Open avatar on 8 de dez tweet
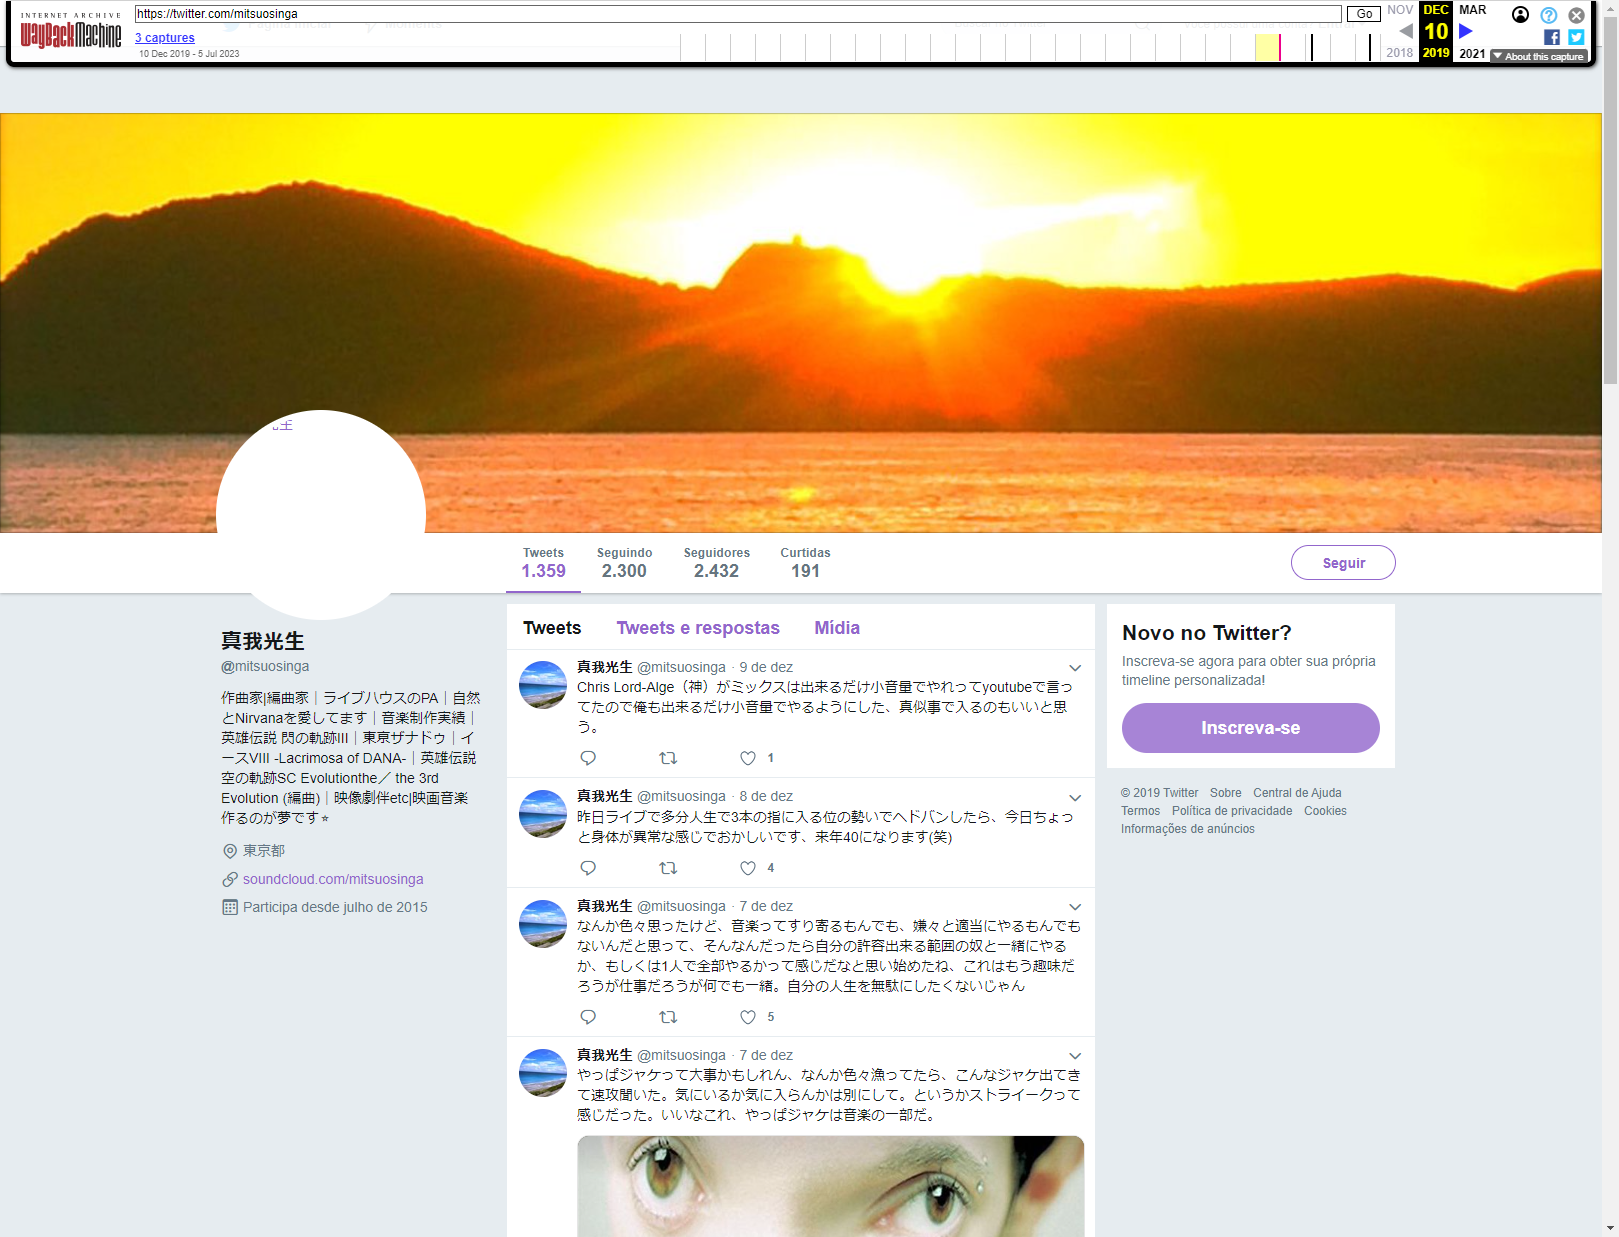1619x1237 pixels. pos(543,814)
